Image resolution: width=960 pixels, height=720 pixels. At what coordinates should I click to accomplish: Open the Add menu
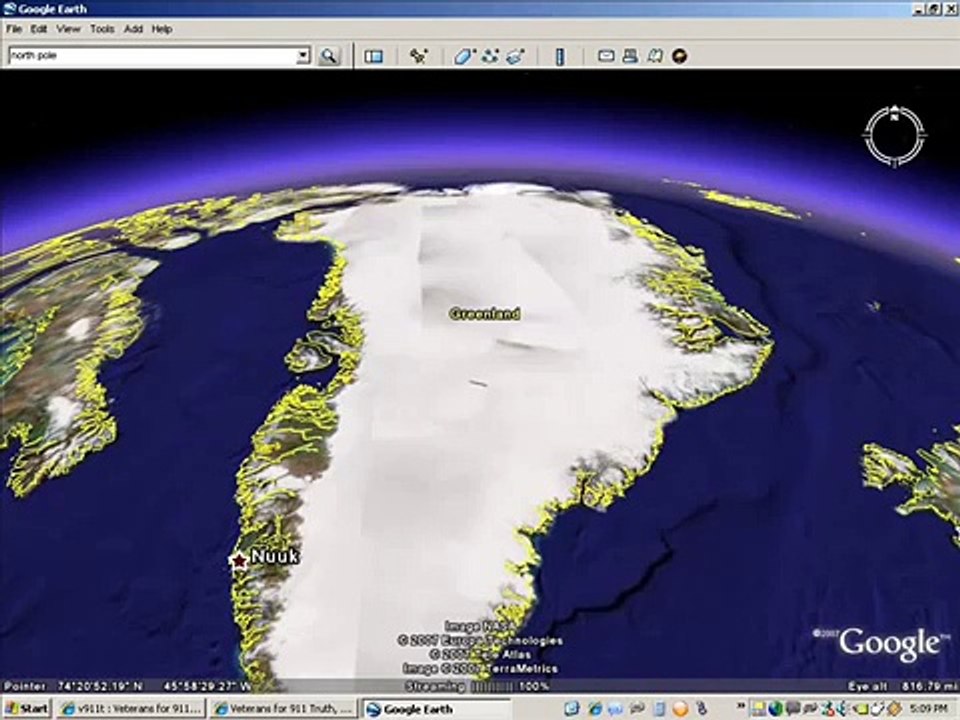click(x=133, y=29)
